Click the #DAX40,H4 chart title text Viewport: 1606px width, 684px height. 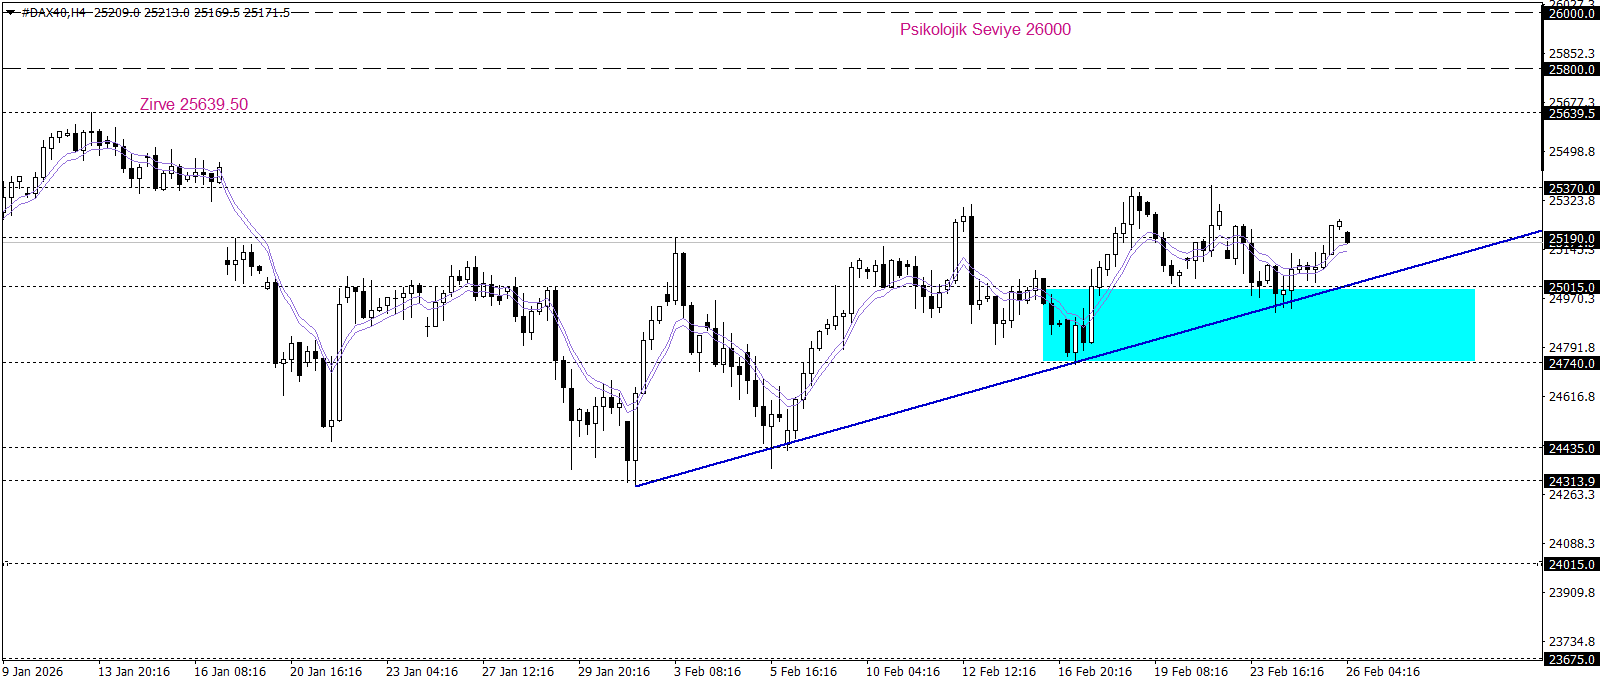coord(54,13)
